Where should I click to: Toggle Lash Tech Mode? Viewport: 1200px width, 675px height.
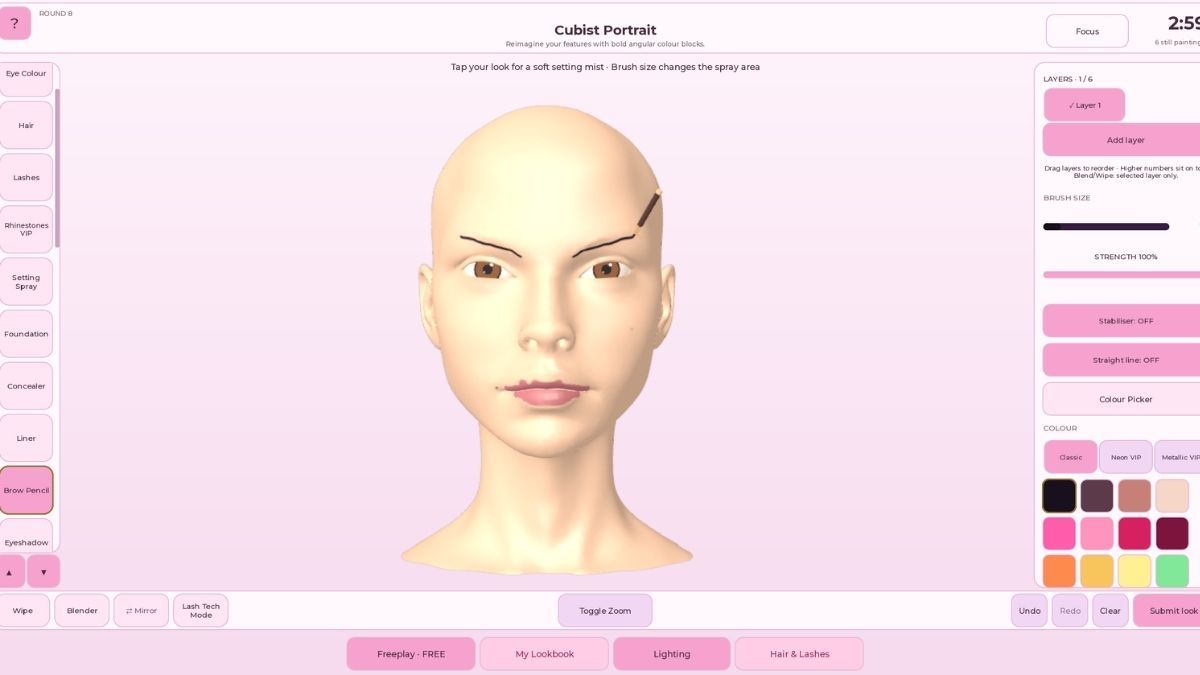[201, 611]
